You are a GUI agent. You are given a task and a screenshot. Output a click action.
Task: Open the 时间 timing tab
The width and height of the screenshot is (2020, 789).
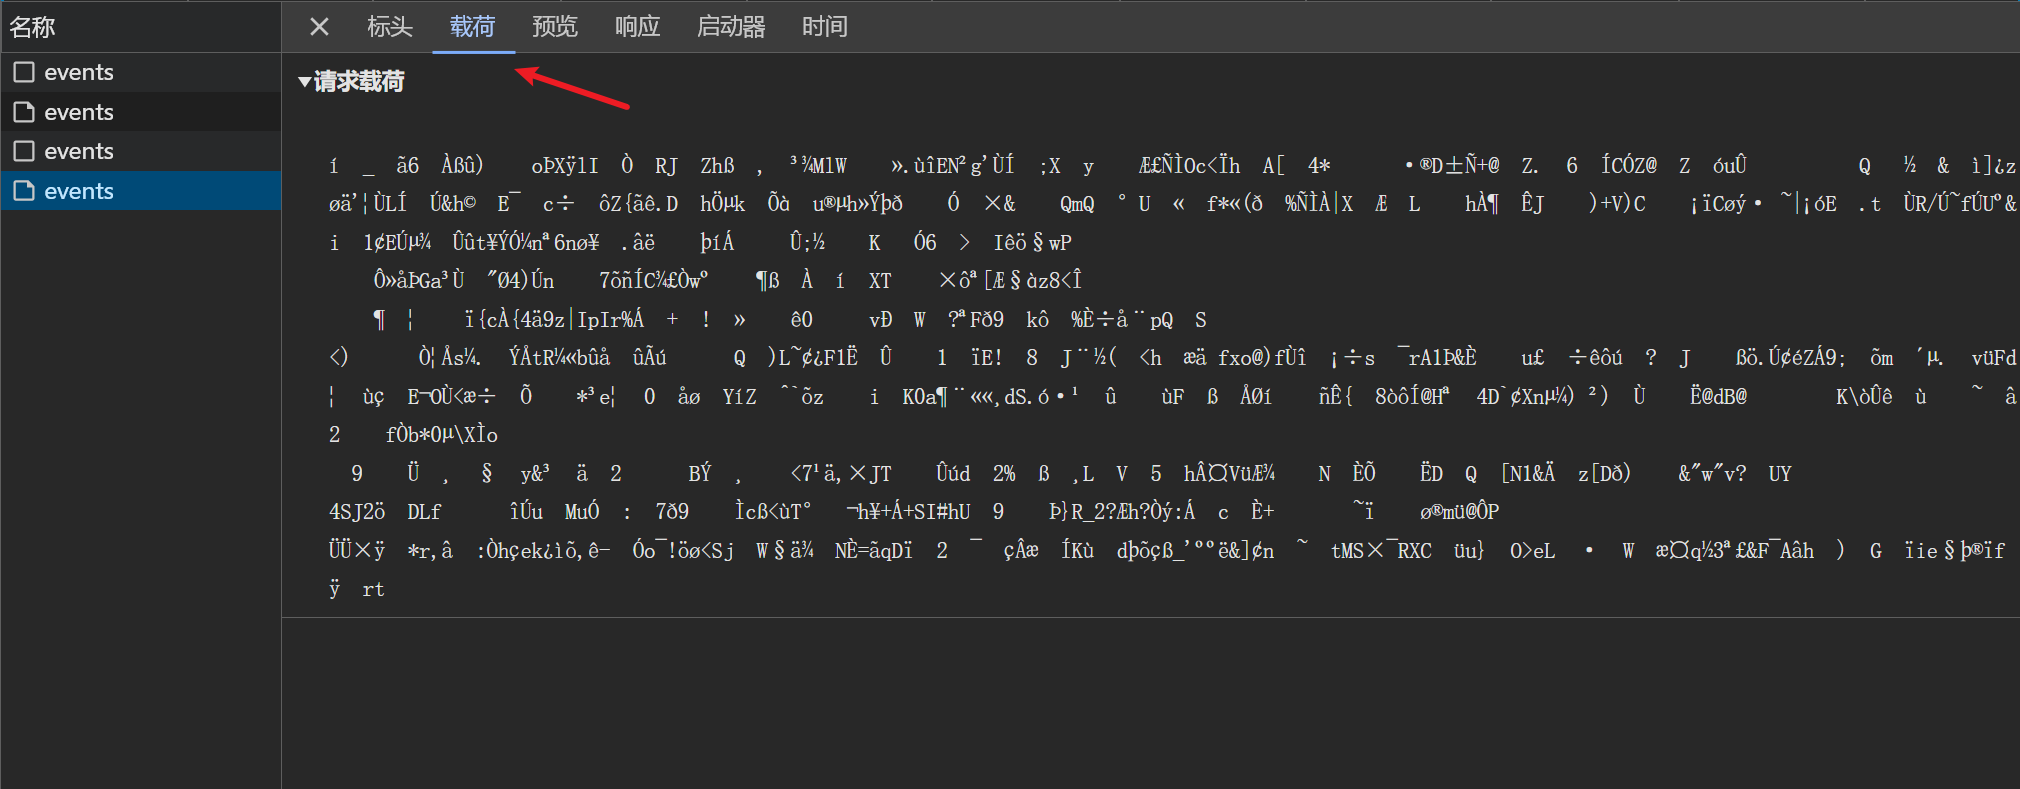(x=825, y=27)
